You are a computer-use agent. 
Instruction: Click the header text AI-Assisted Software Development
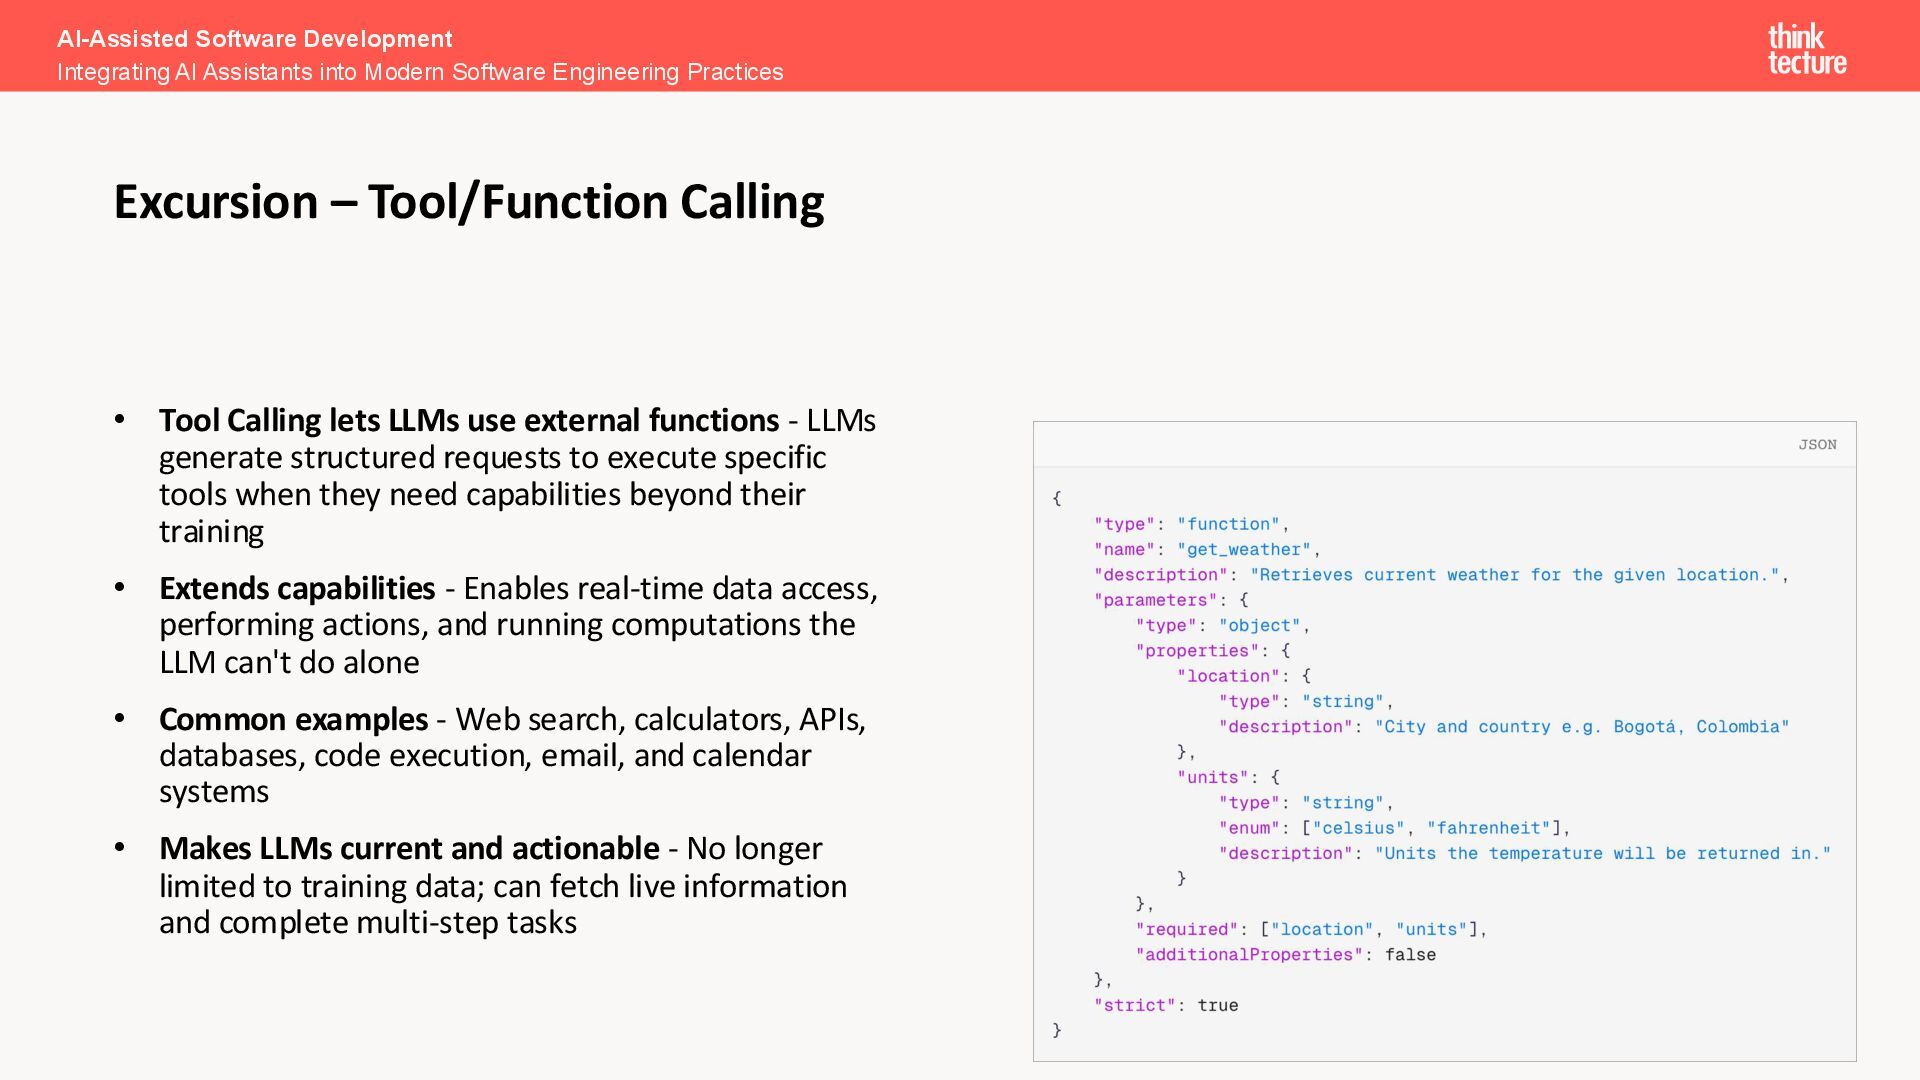coord(254,39)
